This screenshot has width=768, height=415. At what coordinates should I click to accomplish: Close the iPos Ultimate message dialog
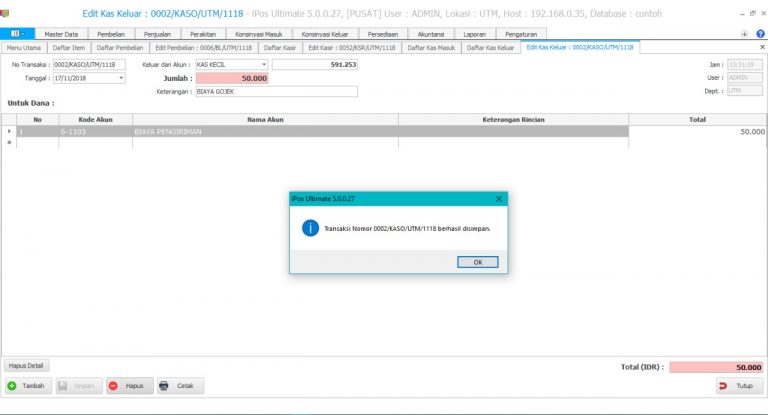pos(499,198)
